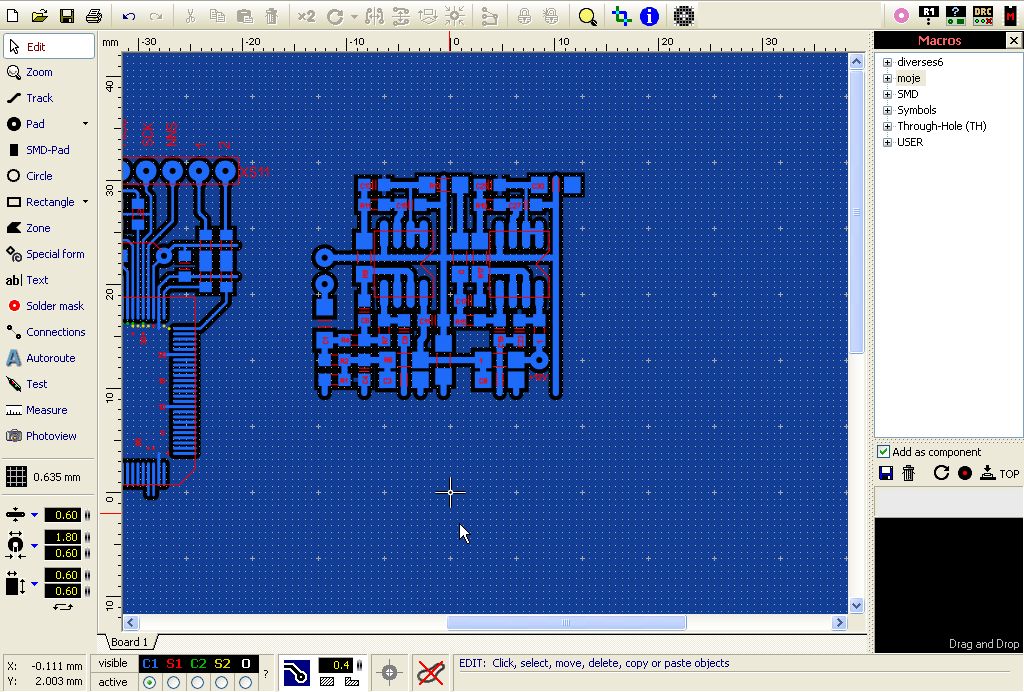Click the 0.635 mm grid size button
The image size is (1024, 692).
(57, 477)
